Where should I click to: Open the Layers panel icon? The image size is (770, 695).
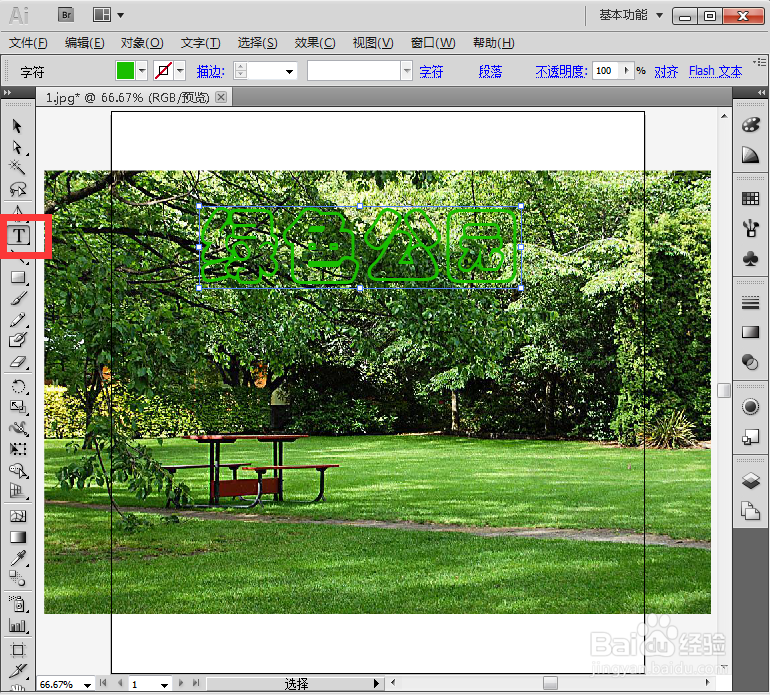tap(750, 481)
